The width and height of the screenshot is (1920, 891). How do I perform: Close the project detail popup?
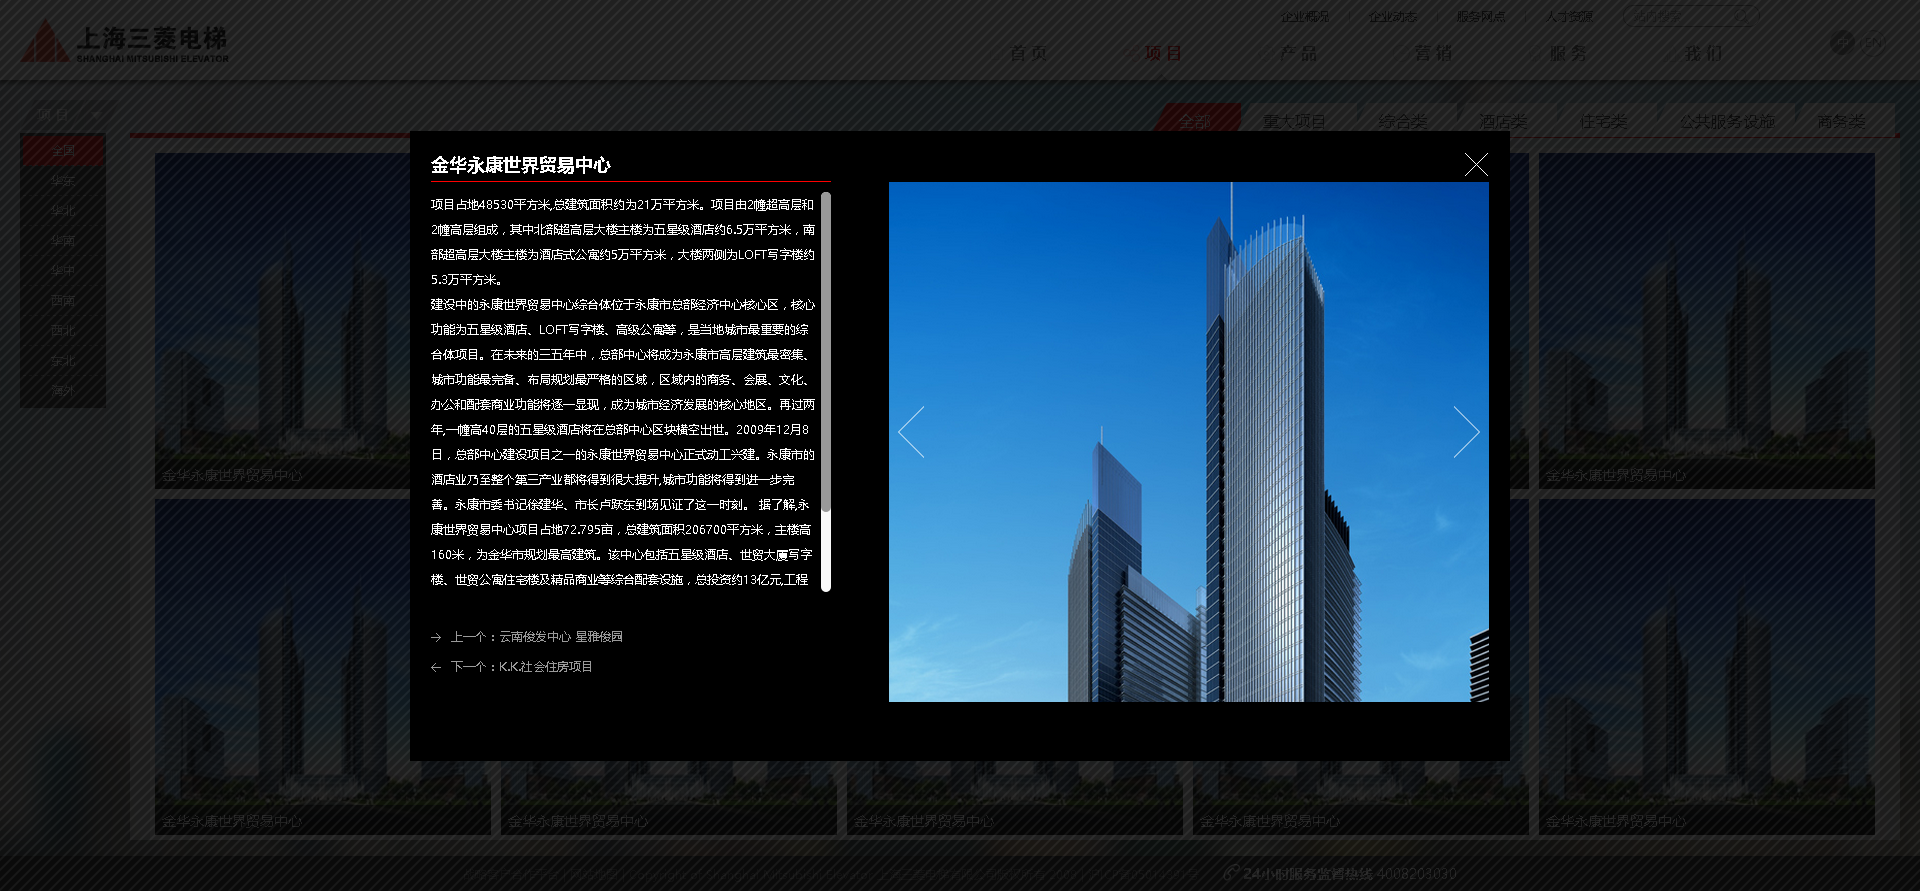1476,165
